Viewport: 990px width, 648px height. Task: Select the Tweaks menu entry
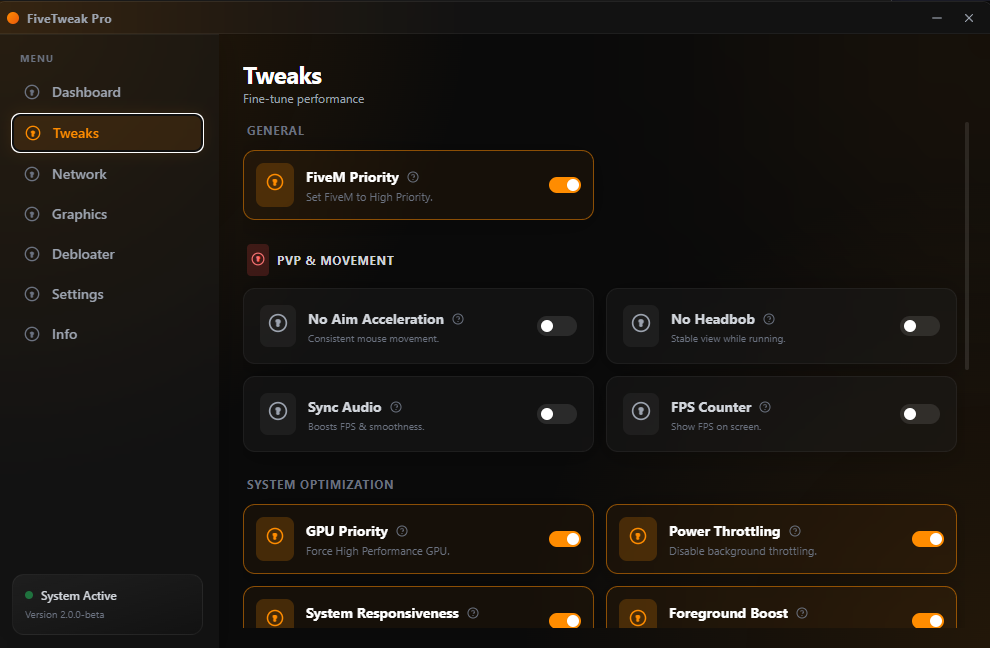tap(107, 132)
